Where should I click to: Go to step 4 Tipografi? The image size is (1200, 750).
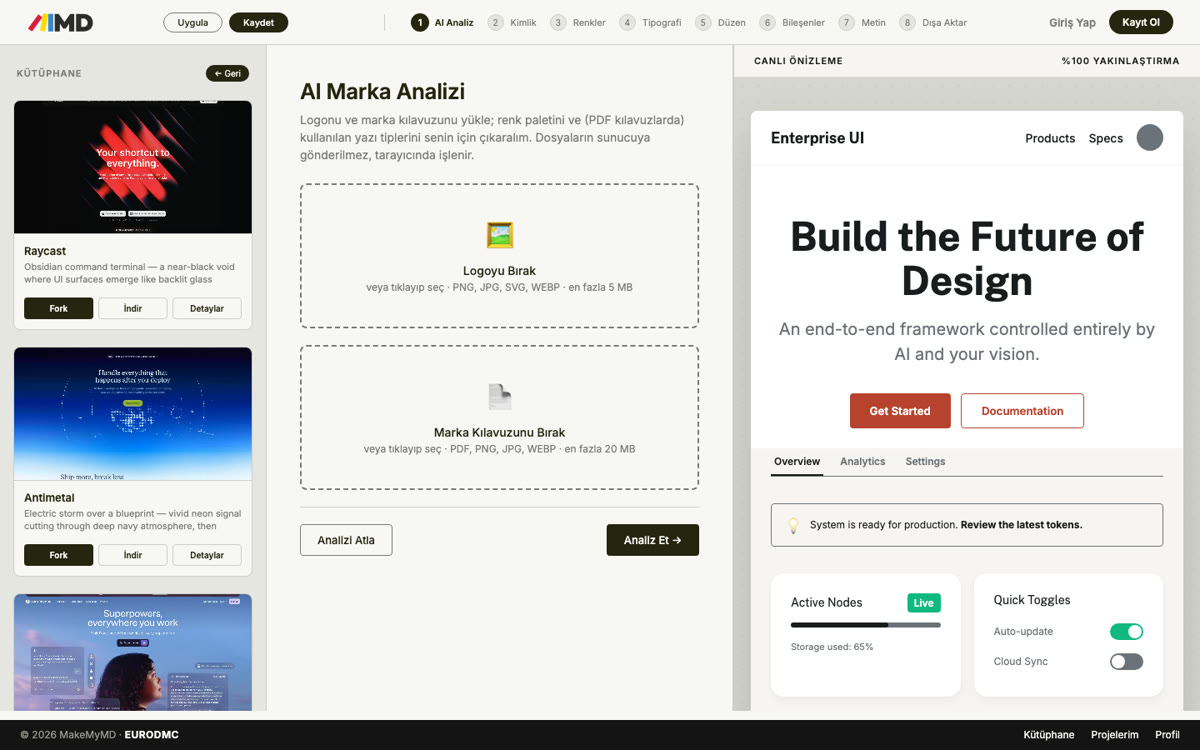coord(651,22)
